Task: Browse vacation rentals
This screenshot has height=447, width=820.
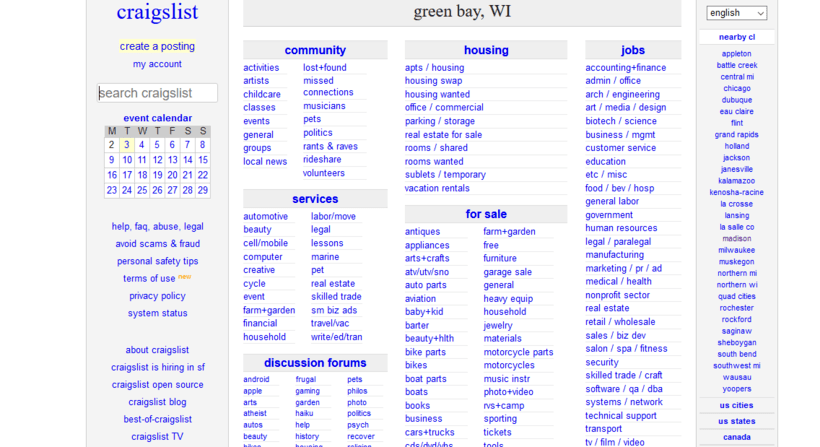Action: coord(437,188)
